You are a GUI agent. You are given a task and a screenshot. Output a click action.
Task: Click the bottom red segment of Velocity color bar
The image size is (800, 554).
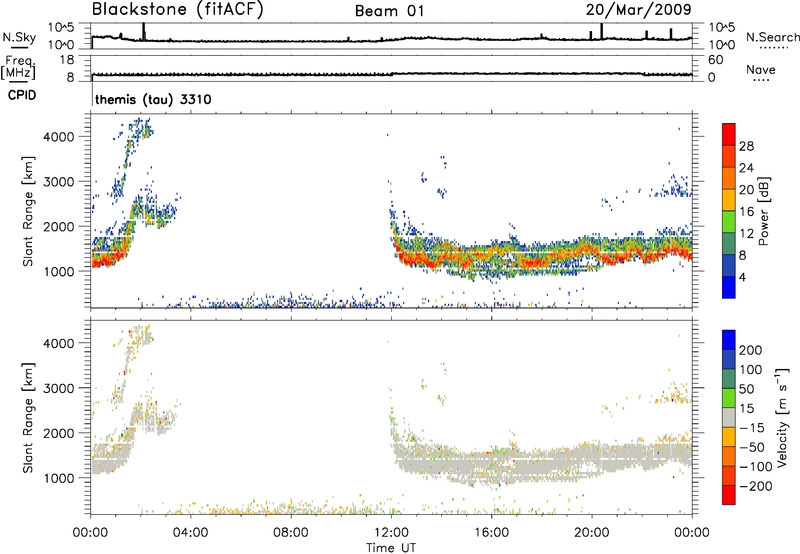[729, 495]
